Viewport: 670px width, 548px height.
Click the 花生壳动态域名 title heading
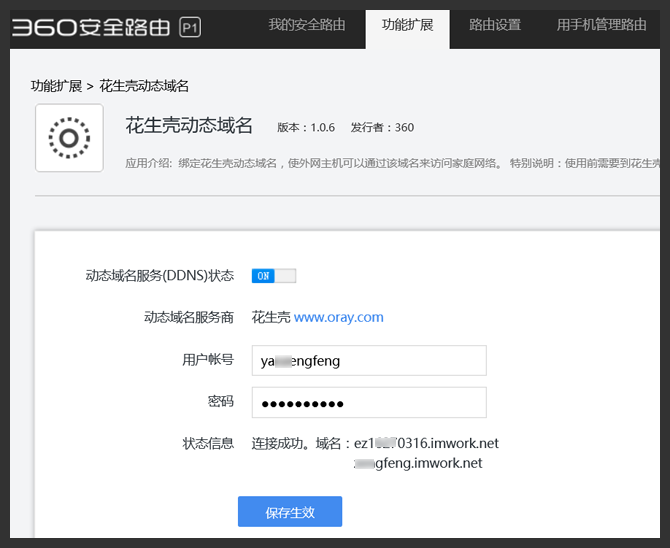click(x=189, y=126)
